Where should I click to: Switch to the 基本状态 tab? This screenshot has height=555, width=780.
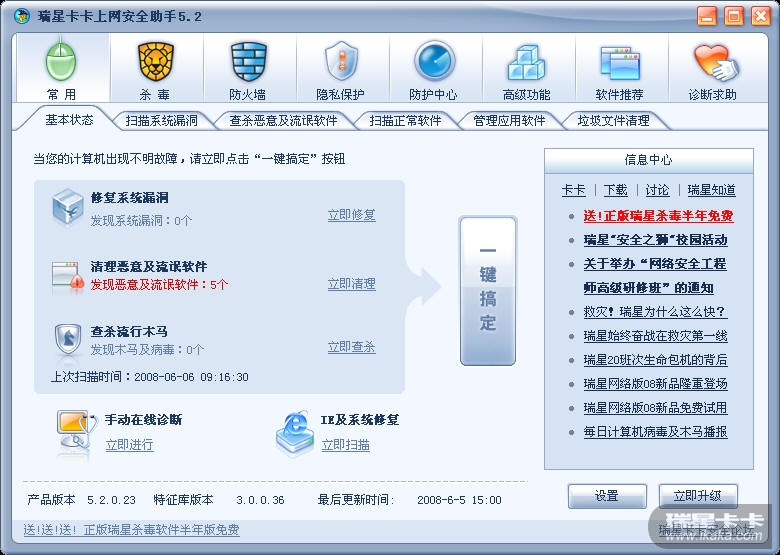pyautogui.click(x=69, y=120)
